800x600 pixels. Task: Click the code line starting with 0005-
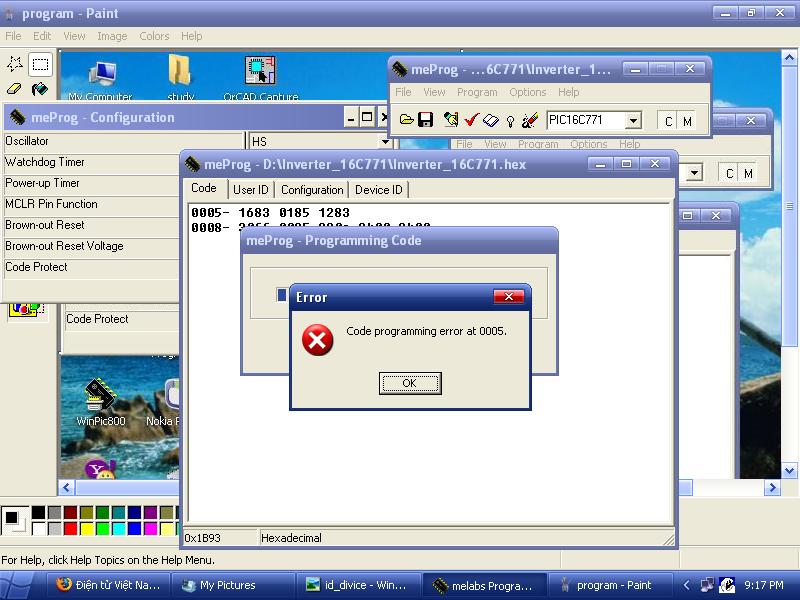click(270, 213)
